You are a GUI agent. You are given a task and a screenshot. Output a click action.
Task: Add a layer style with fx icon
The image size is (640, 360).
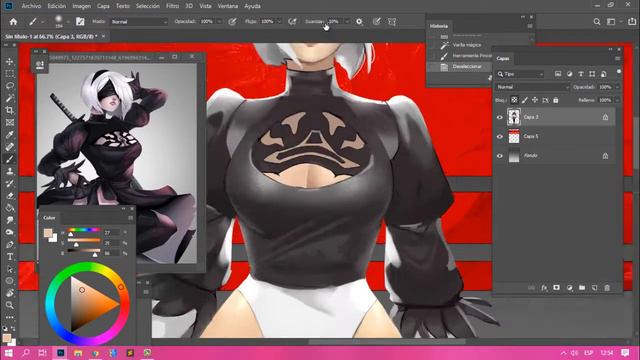click(x=544, y=288)
